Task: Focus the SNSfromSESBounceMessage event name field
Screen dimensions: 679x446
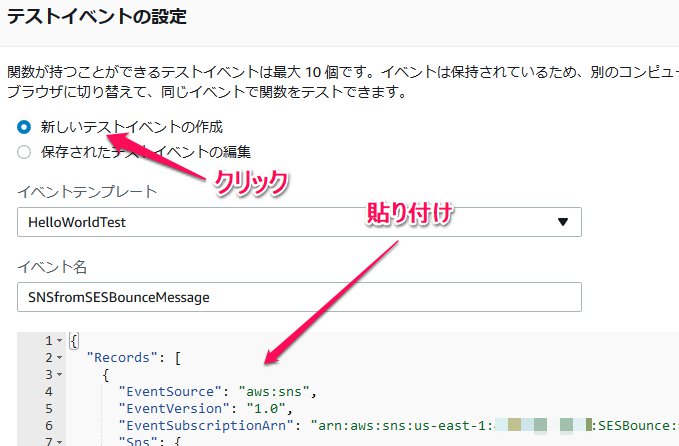Action: pos(298,296)
